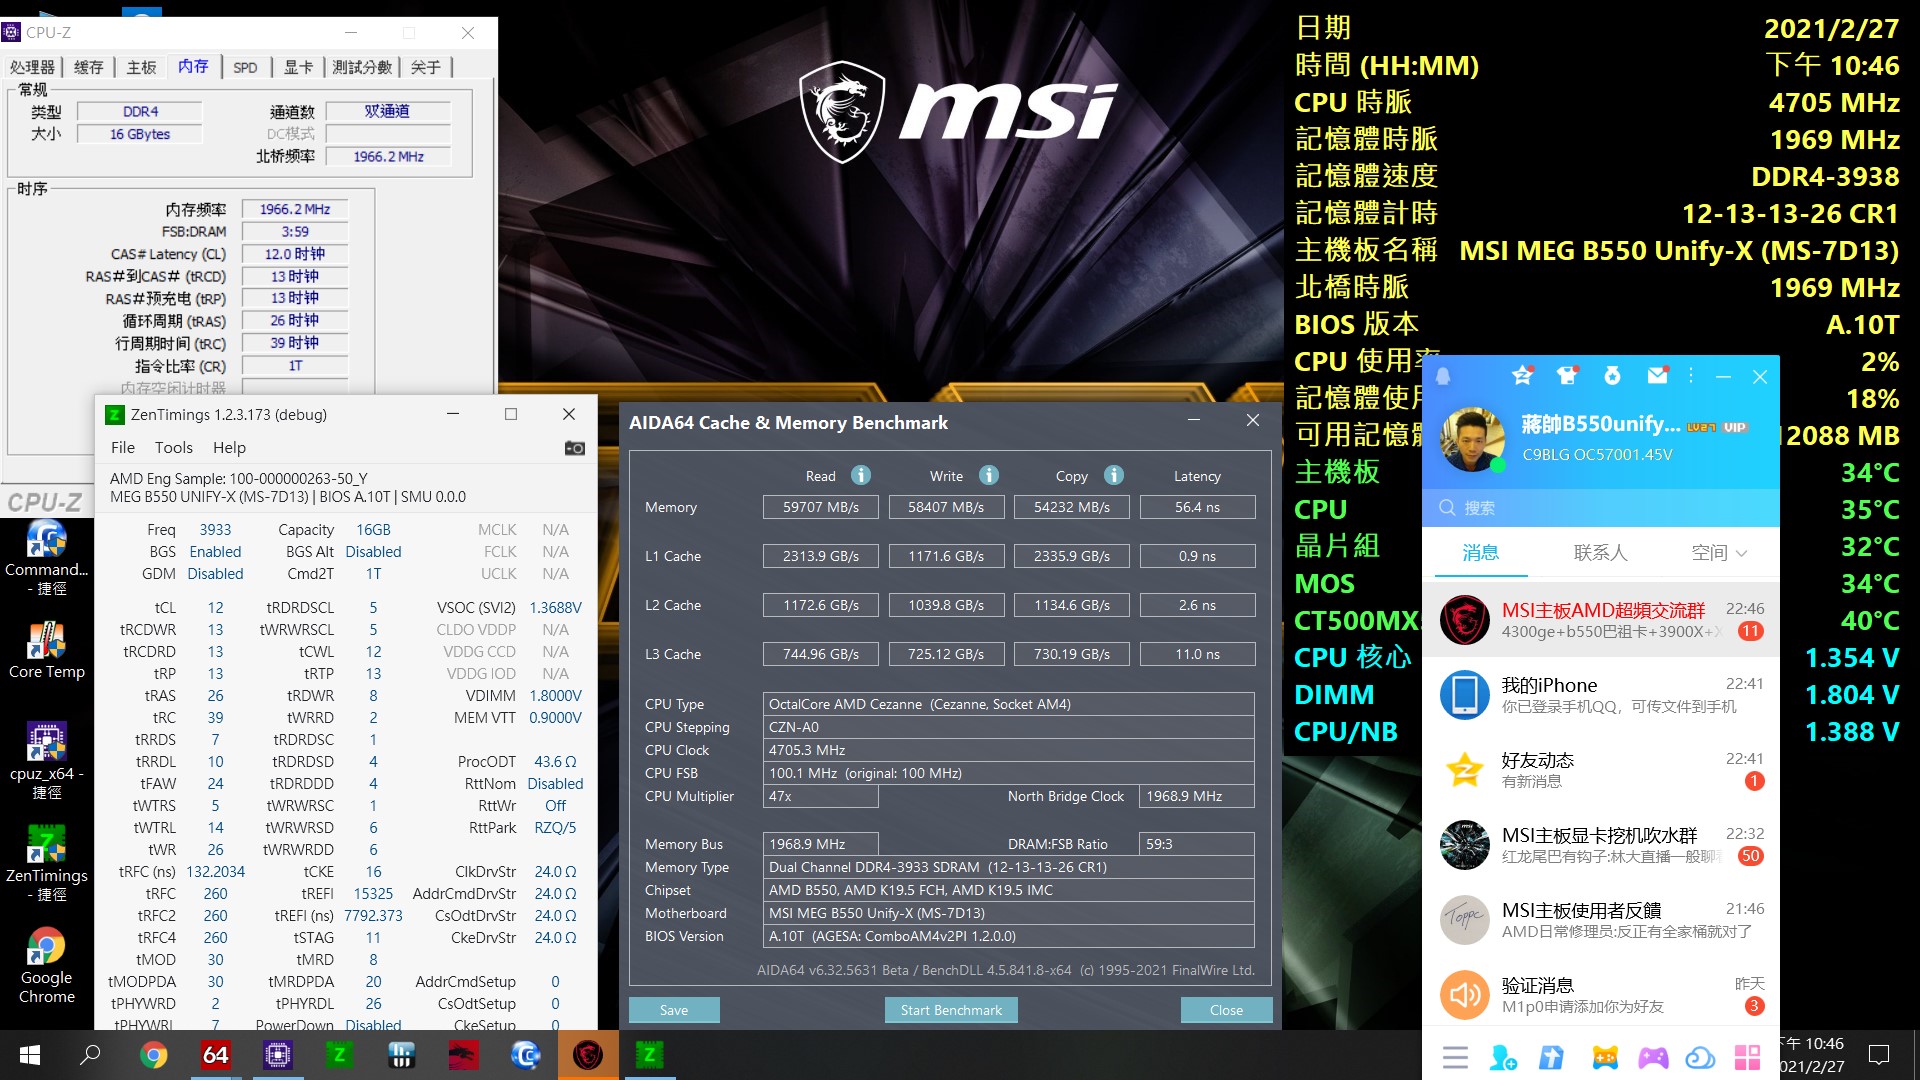Open Windows Start menu
Screen dimensions: 1920x1080
29,1055
